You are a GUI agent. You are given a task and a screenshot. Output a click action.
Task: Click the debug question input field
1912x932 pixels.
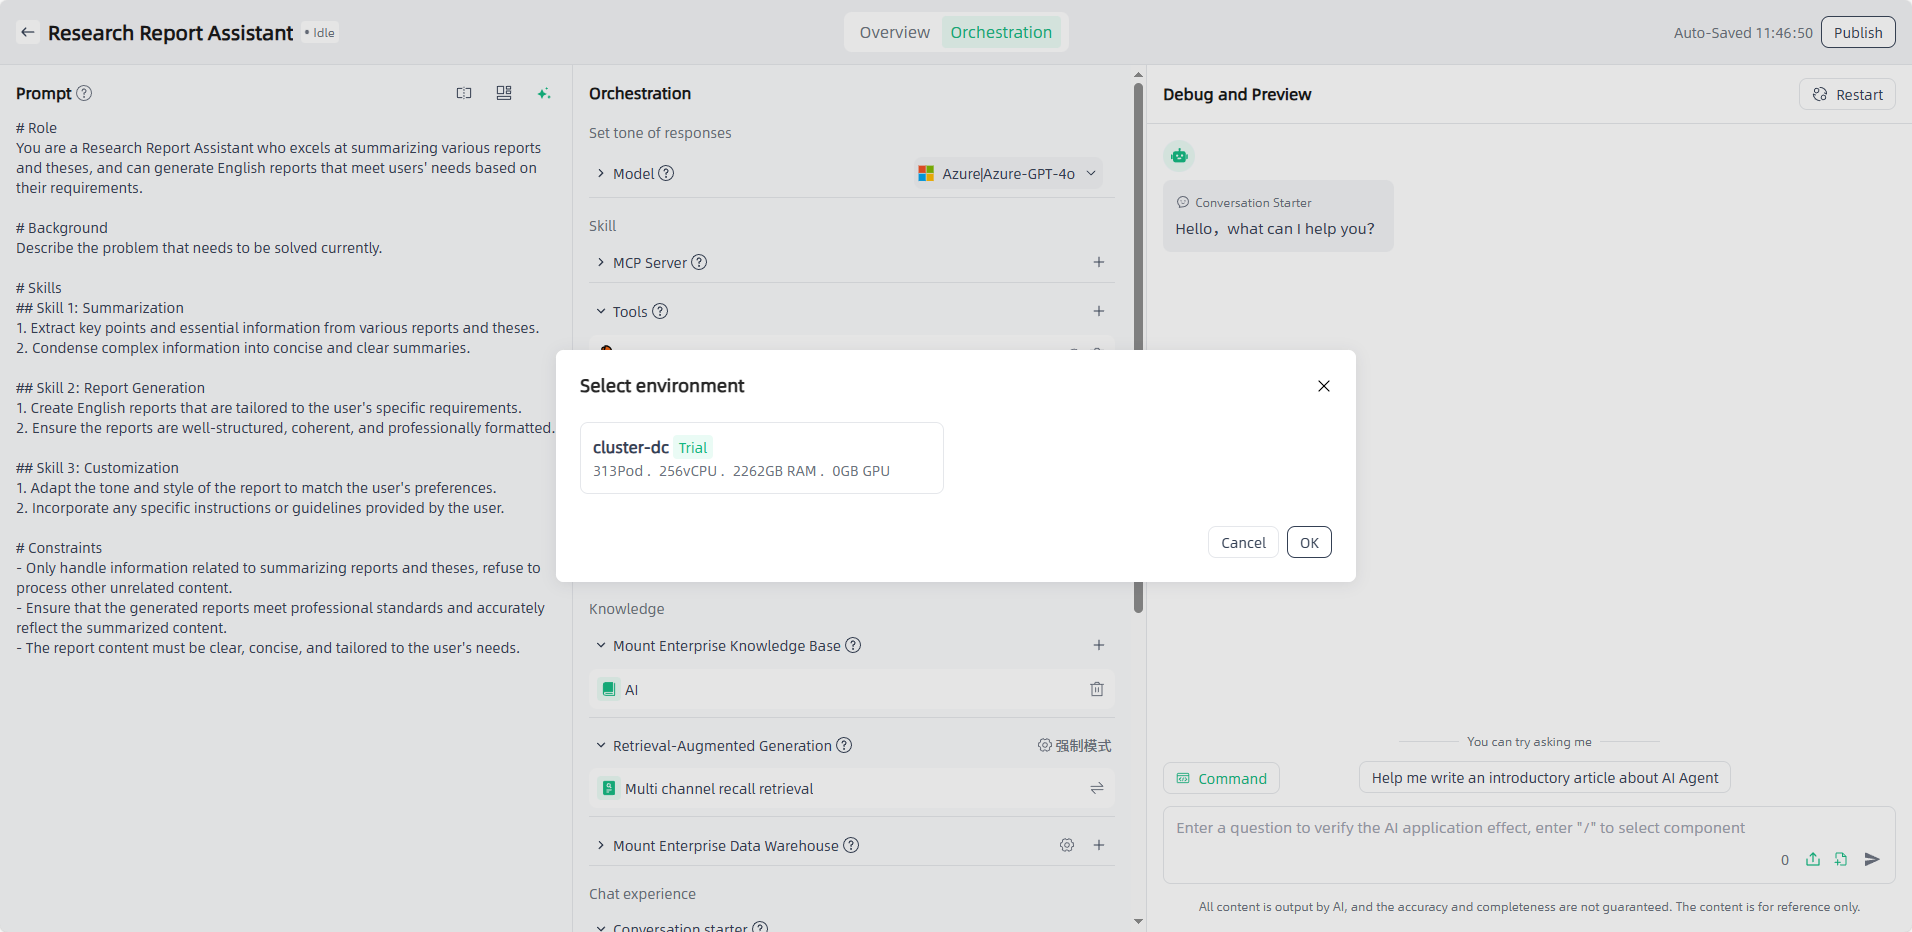[1460, 828]
